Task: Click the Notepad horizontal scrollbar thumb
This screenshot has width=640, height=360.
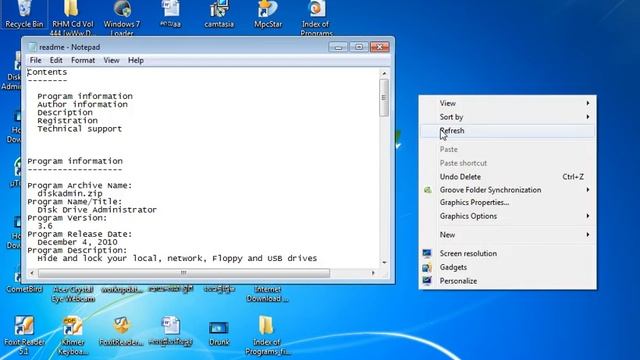Action: (184, 273)
